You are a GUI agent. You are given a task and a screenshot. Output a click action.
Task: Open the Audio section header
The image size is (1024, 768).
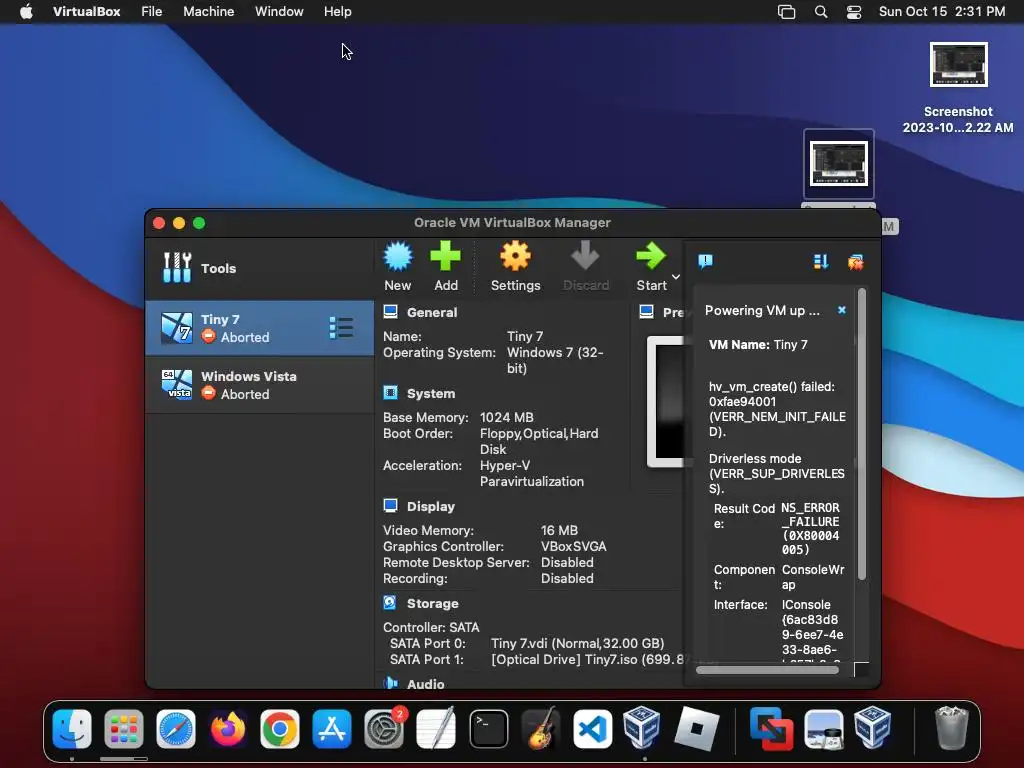tap(425, 684)
